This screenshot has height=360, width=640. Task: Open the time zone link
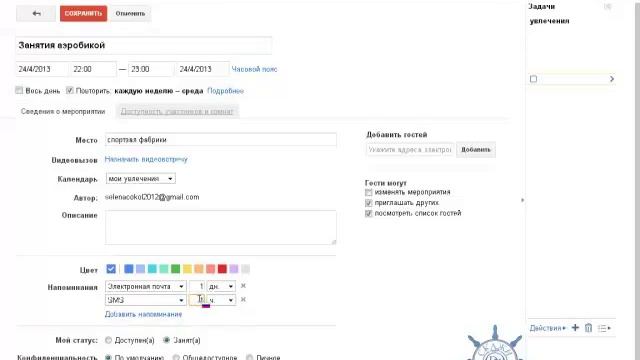(254, 69)
